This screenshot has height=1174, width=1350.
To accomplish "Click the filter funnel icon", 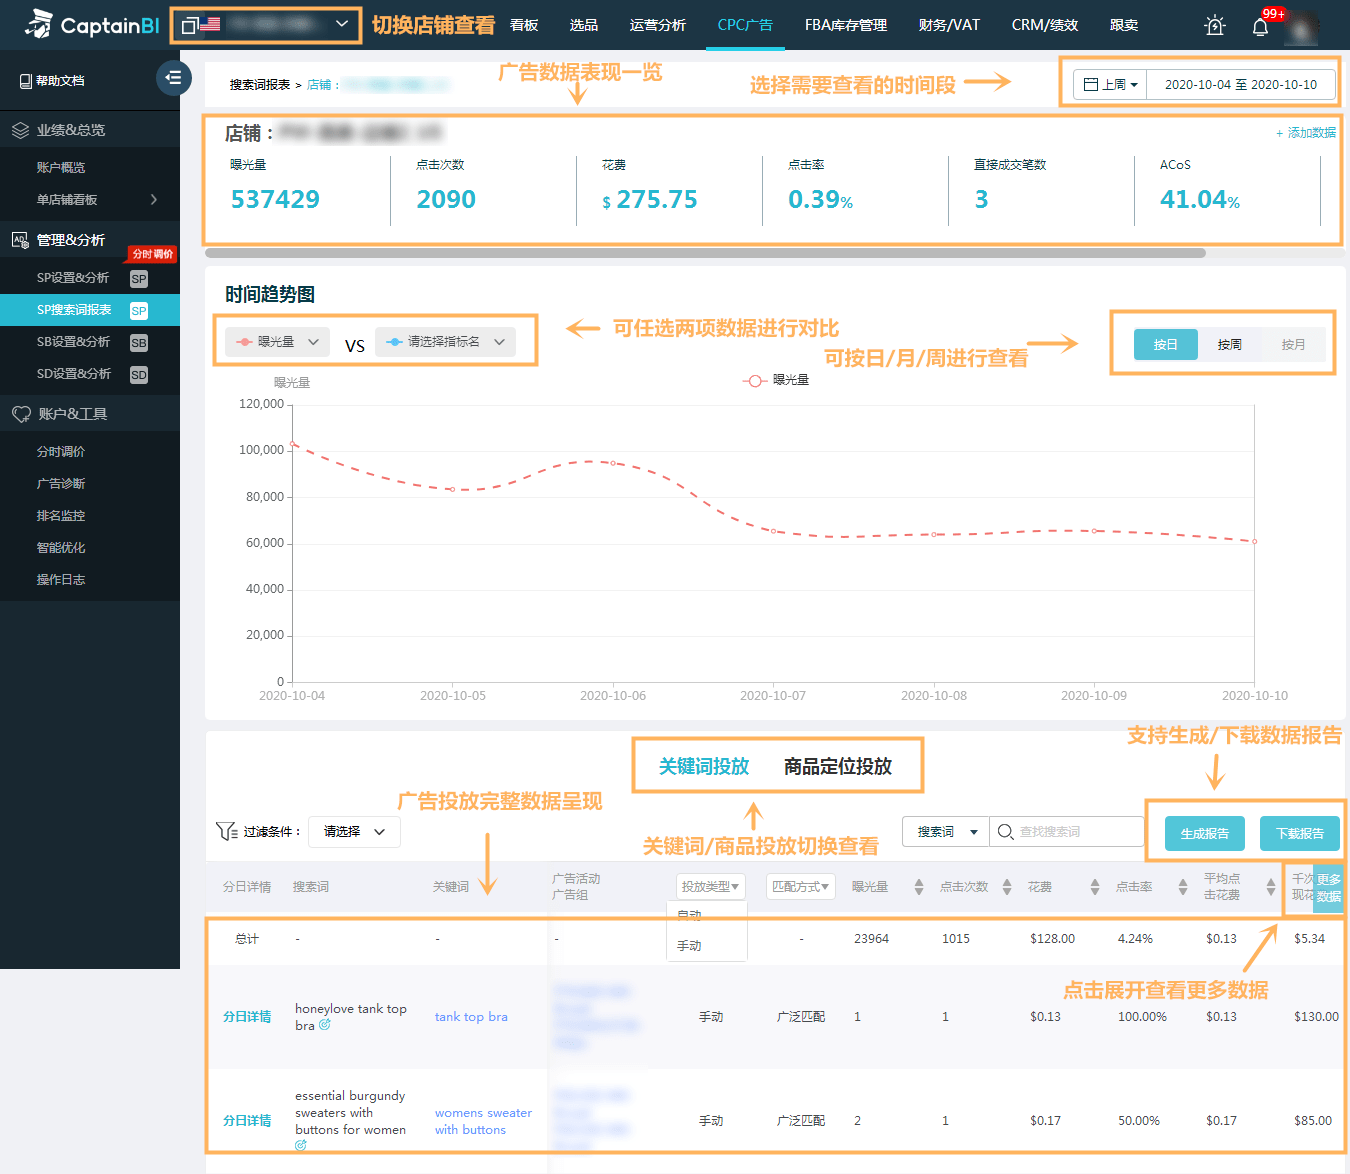I will pyautogui.click(x=226, y=831).
